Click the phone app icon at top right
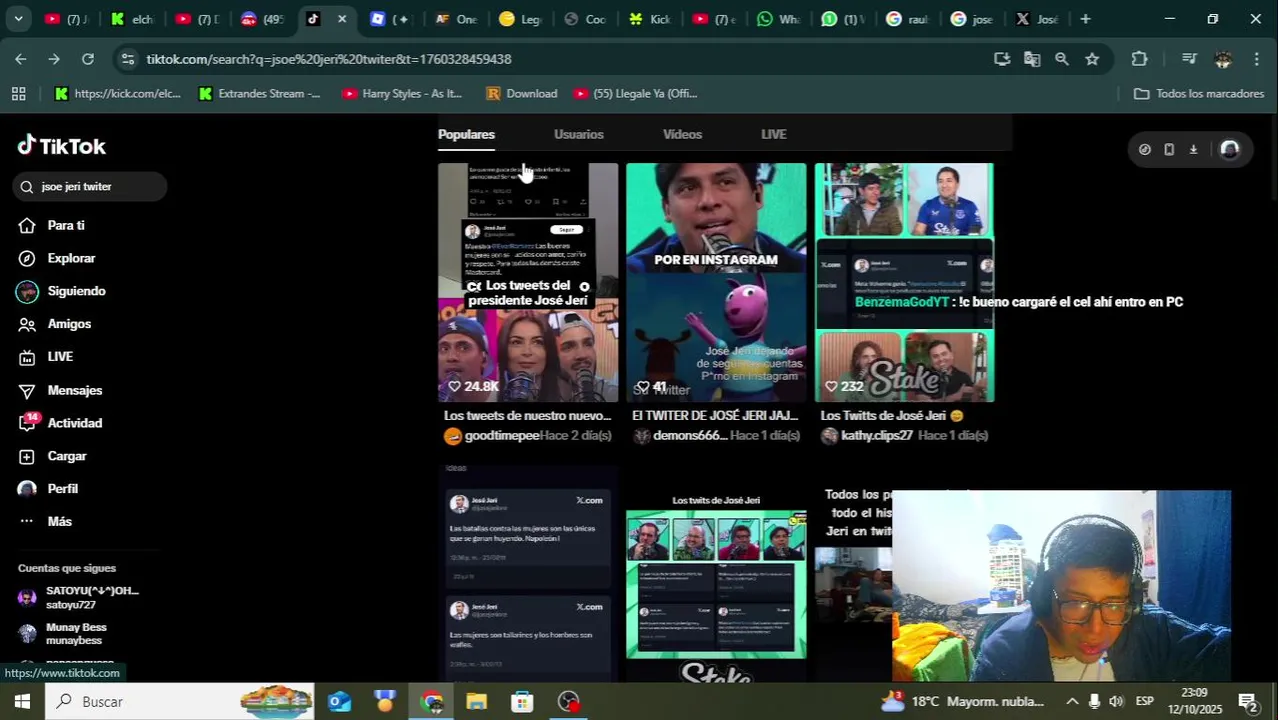 [1169, 149]
